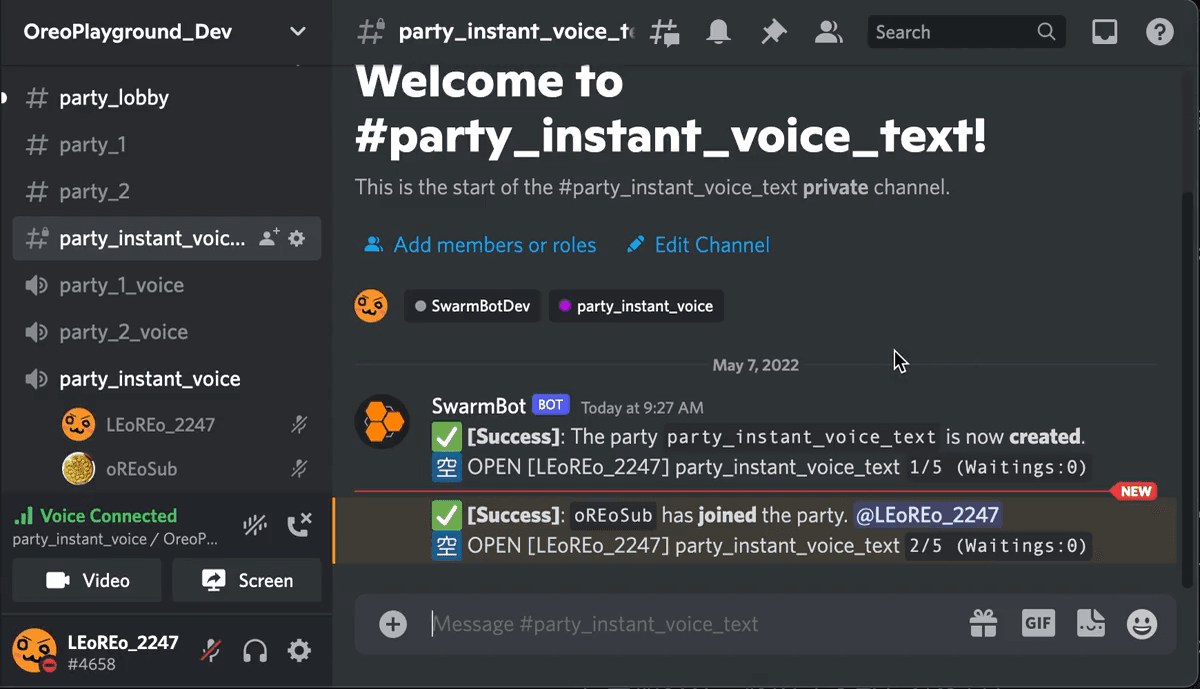The image size is (1200, 689).
Task: Expand the OreoPlayground_Dev server menu
Action: coord(297,32)
